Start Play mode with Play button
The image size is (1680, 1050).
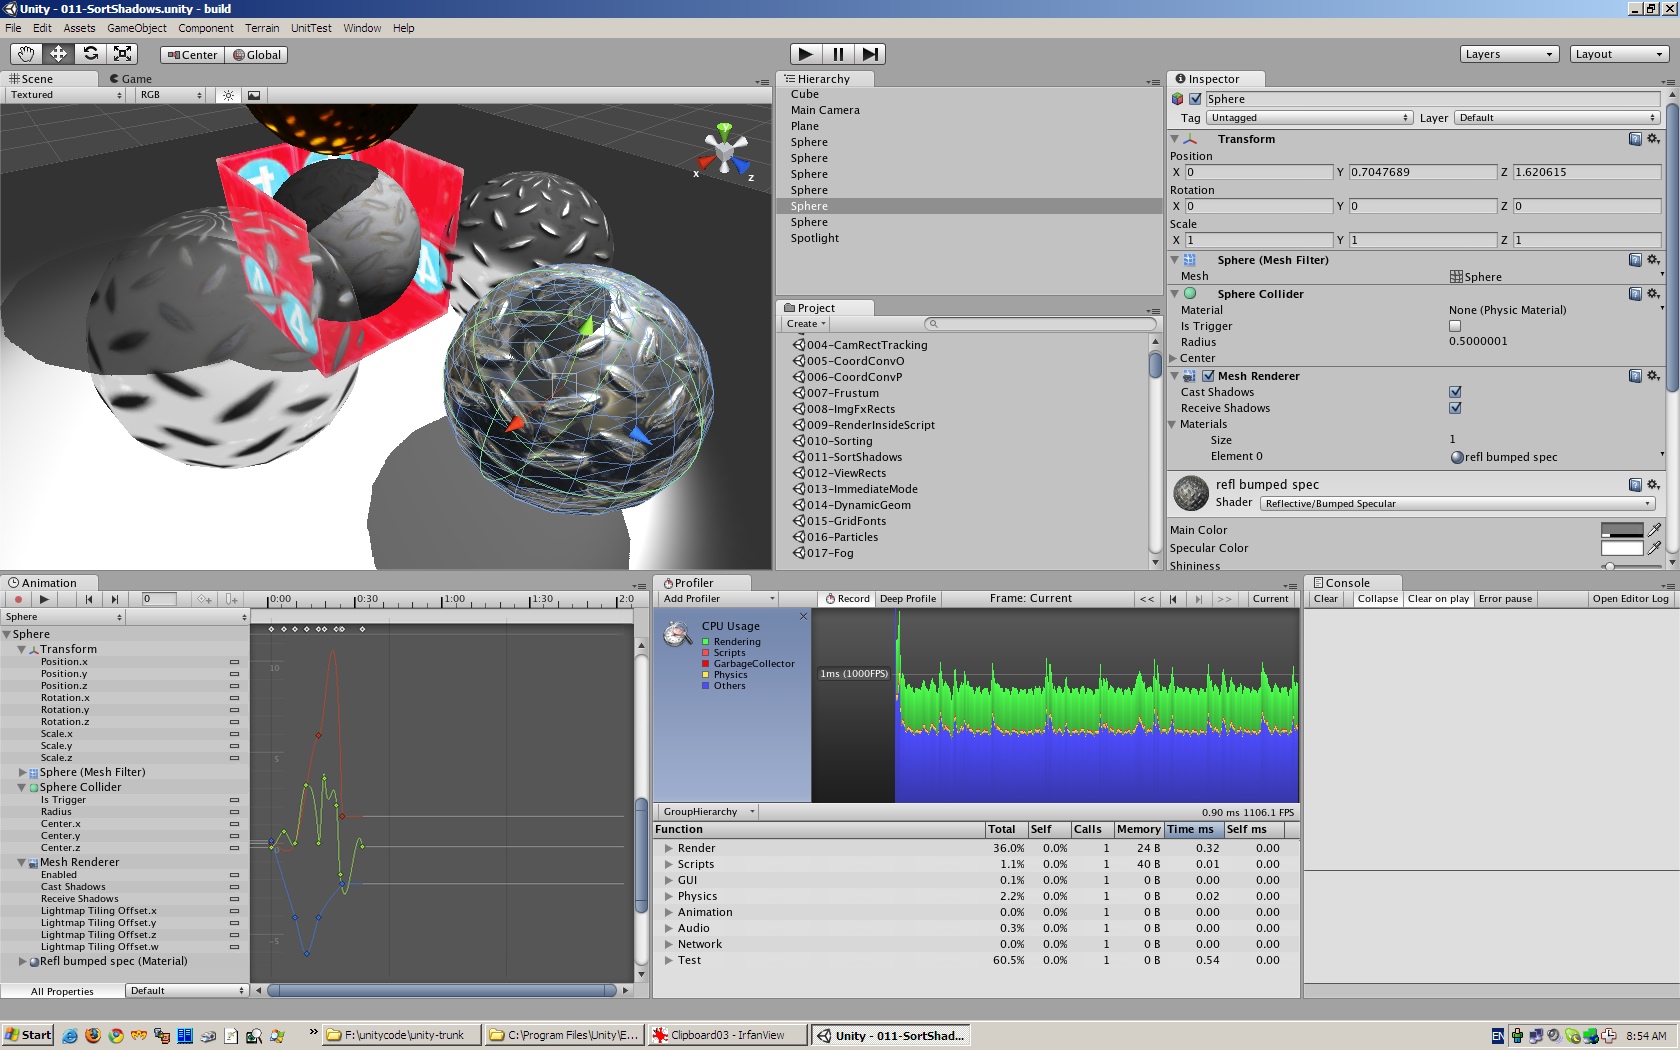[x=806, y=54]
